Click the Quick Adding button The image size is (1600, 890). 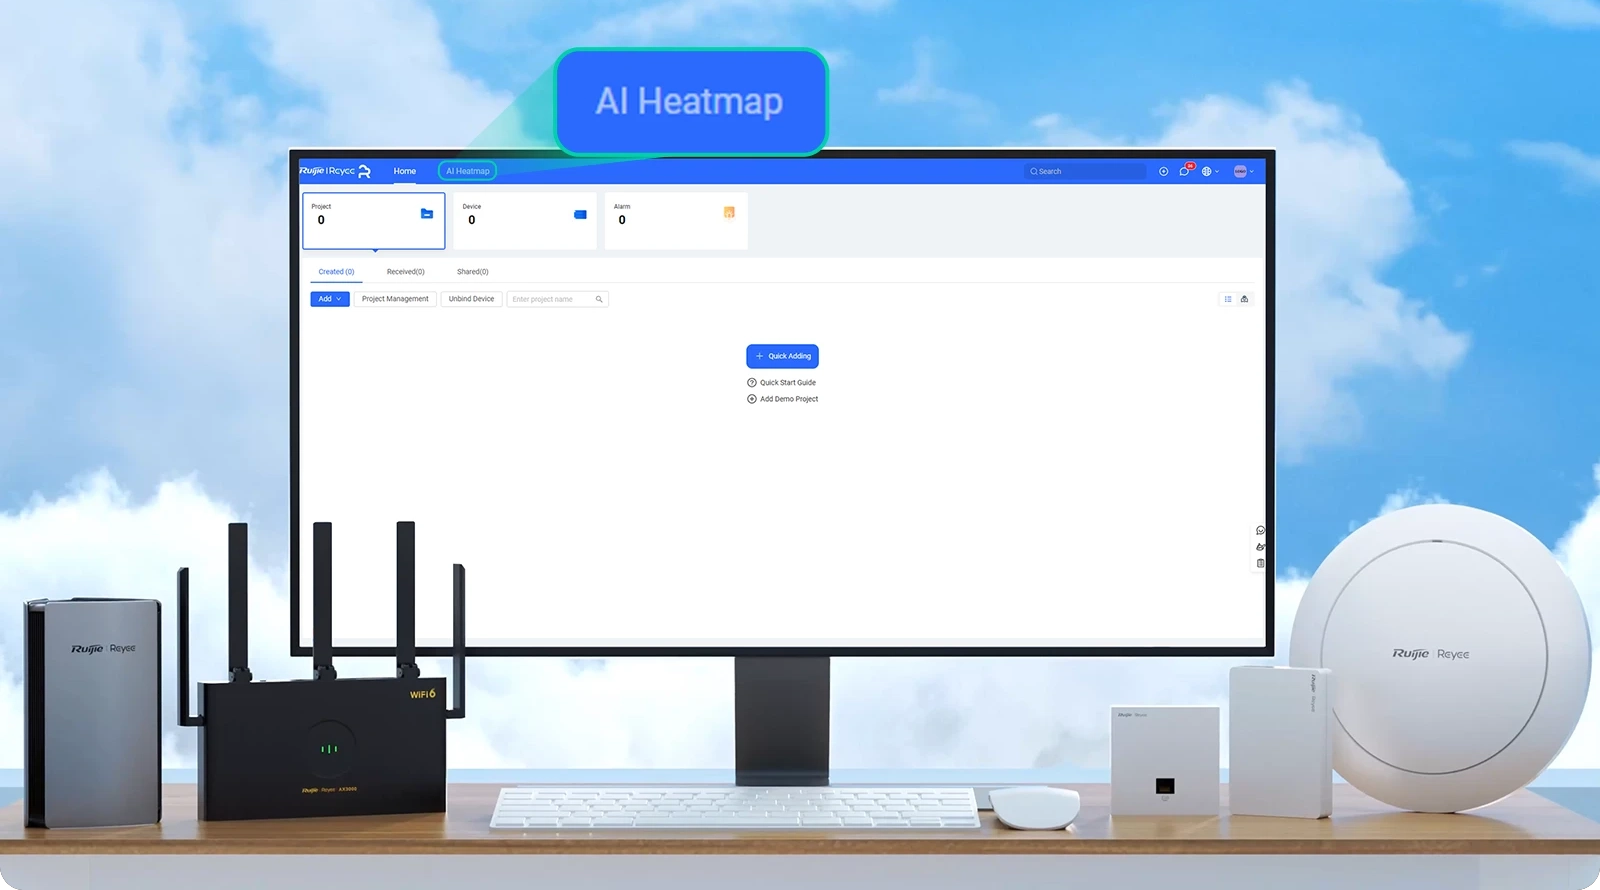point(782,356)
